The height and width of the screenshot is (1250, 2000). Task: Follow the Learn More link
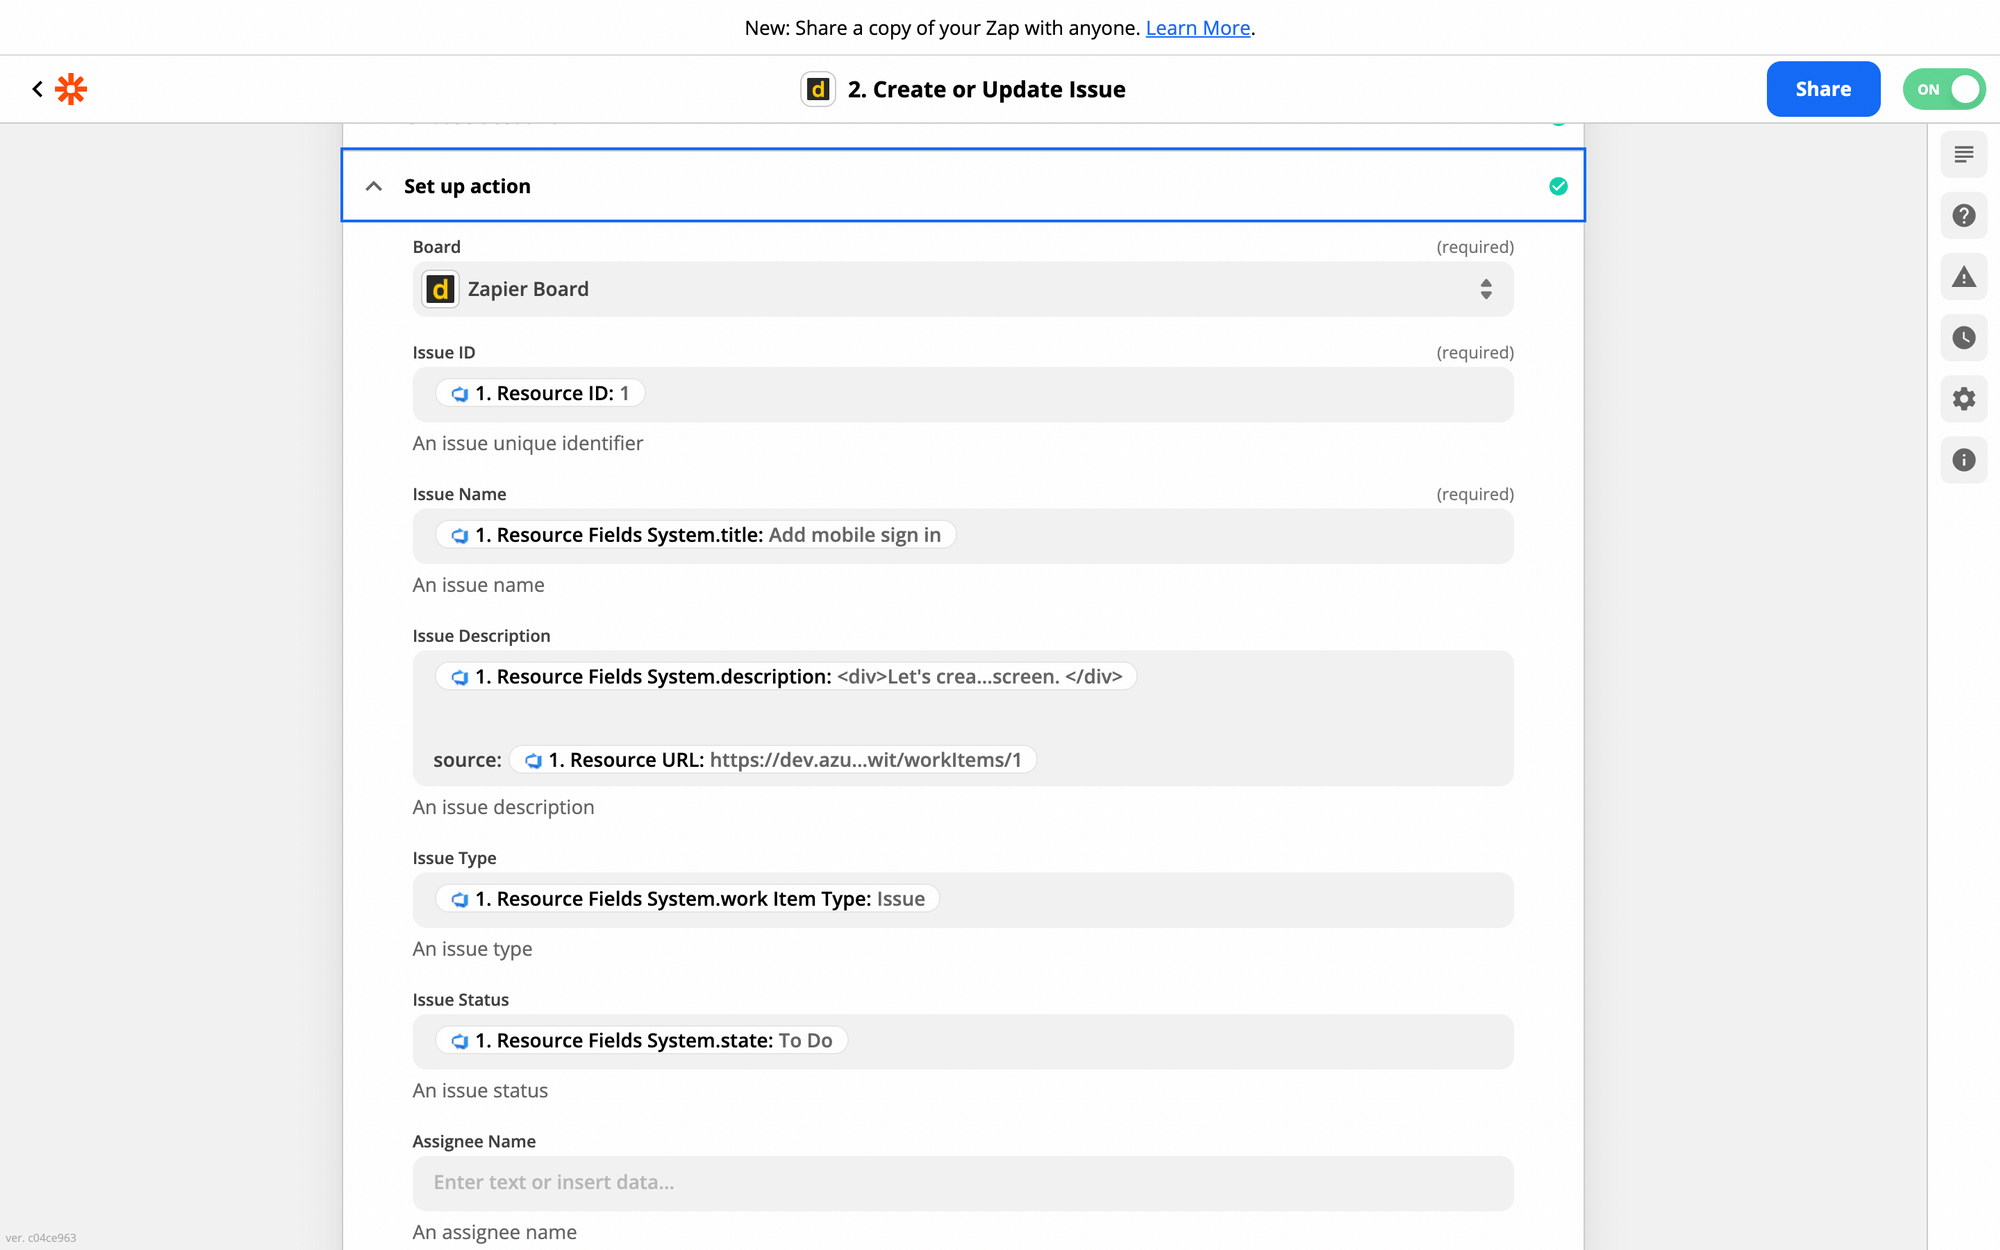pyautogui.click(x=1197, y=28)
